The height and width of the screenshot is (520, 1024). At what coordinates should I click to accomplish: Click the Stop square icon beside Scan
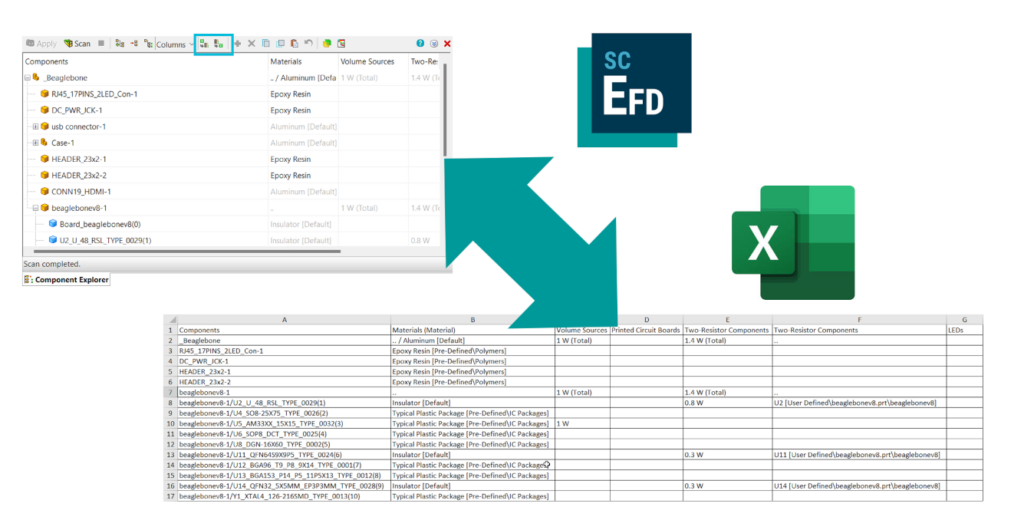point(101,44)
